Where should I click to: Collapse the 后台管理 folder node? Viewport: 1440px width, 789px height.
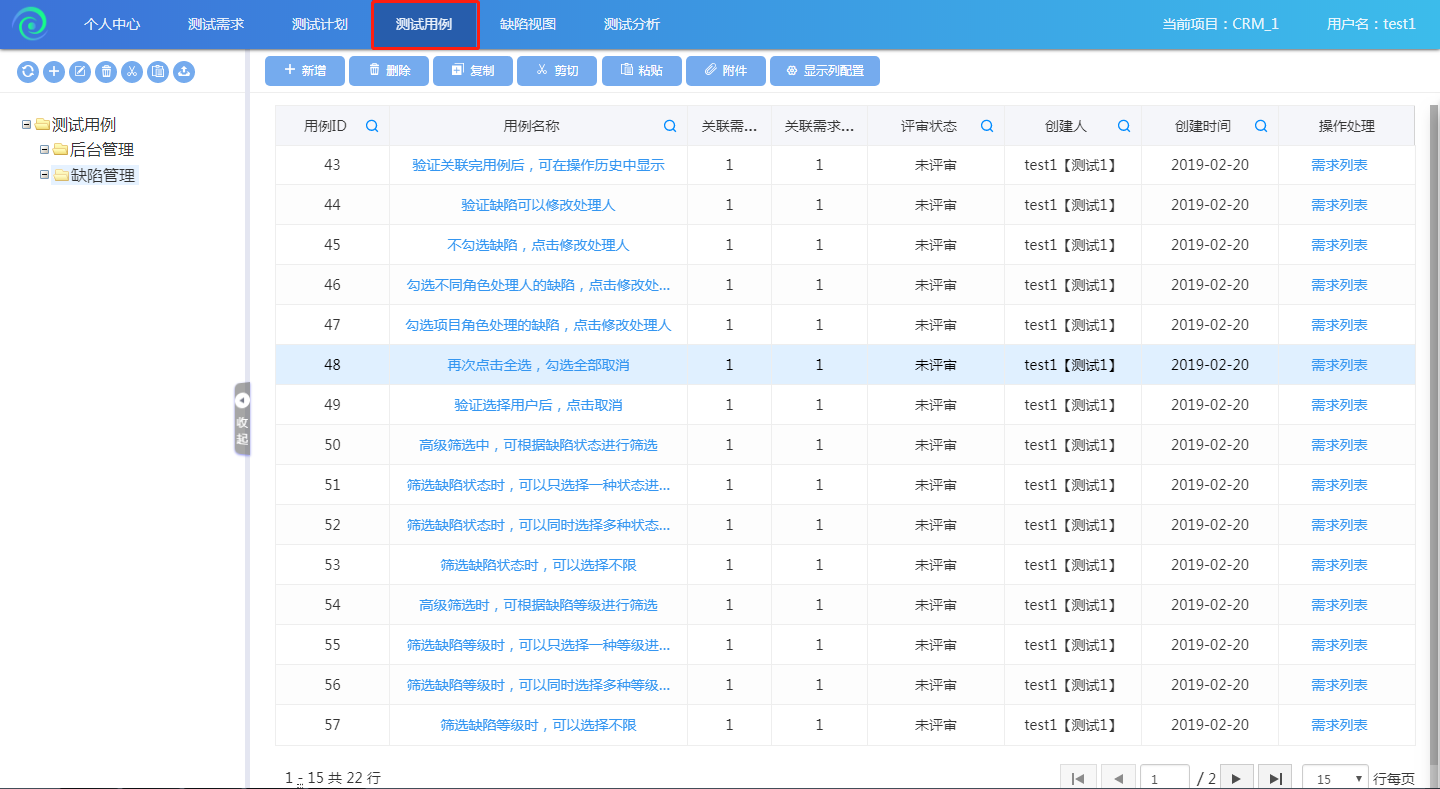44,150
